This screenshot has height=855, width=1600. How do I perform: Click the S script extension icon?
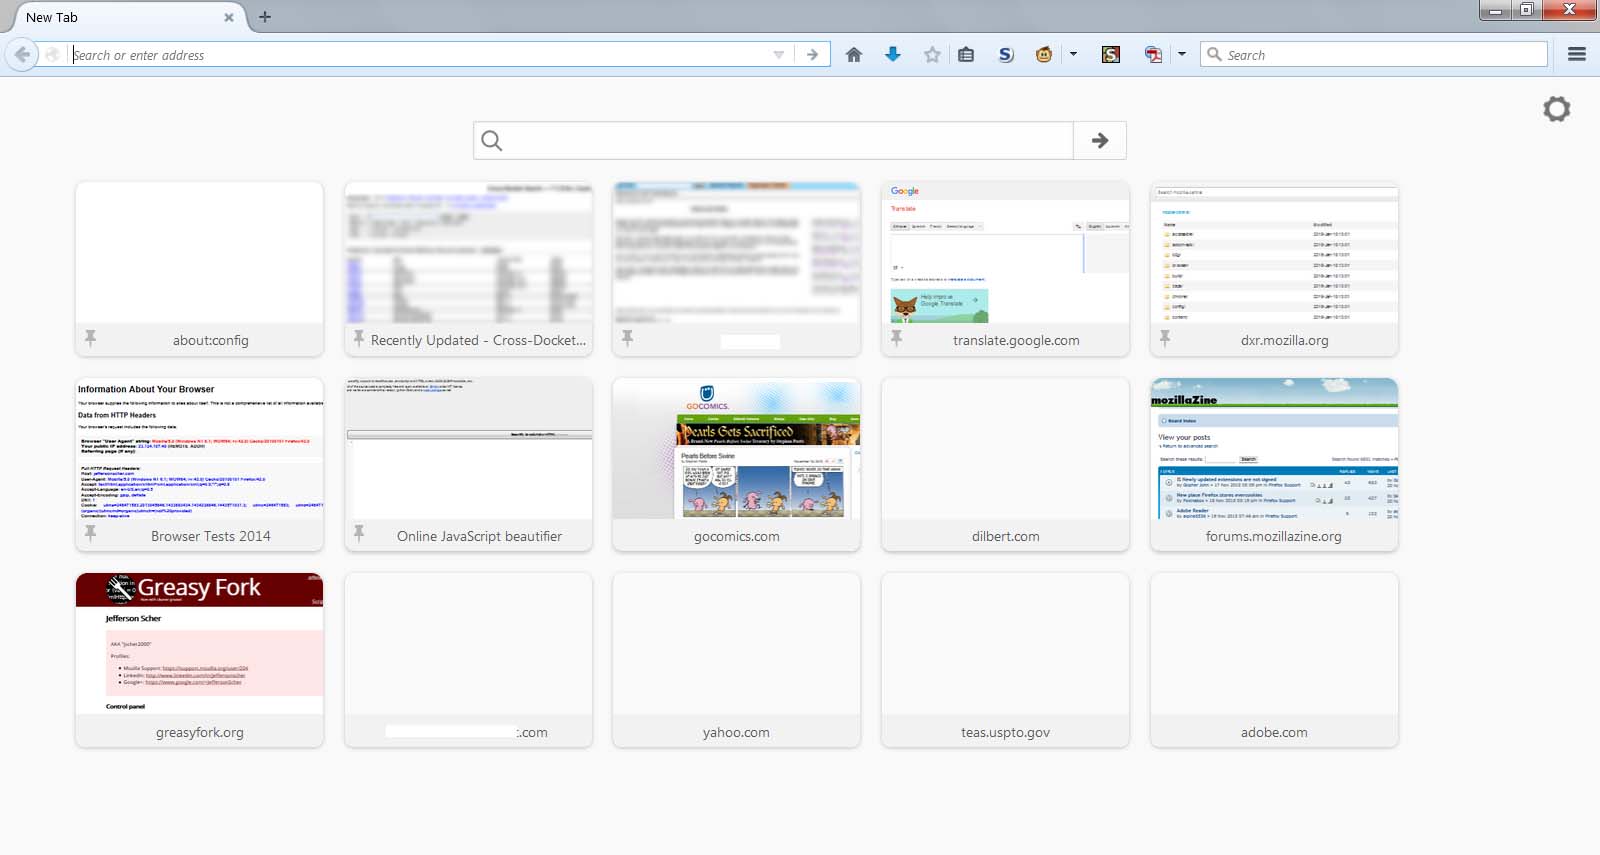pos(1111,55)
